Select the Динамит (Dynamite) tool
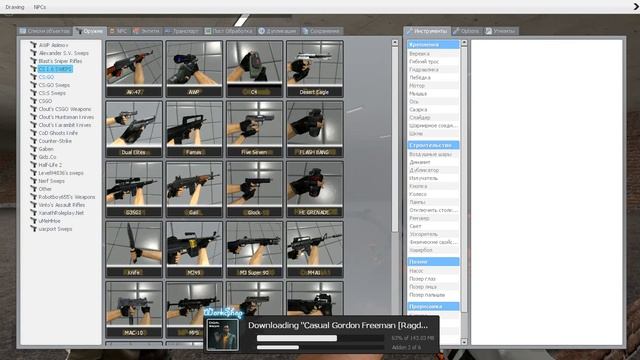 [433, 162]
